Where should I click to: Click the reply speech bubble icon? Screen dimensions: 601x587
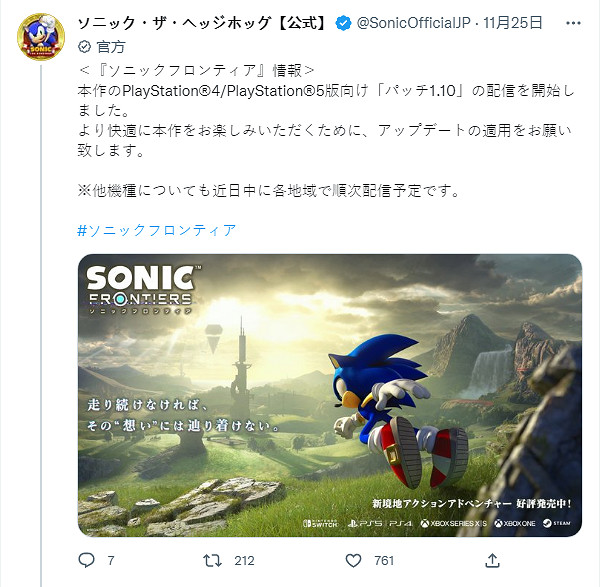pos(86,561)
